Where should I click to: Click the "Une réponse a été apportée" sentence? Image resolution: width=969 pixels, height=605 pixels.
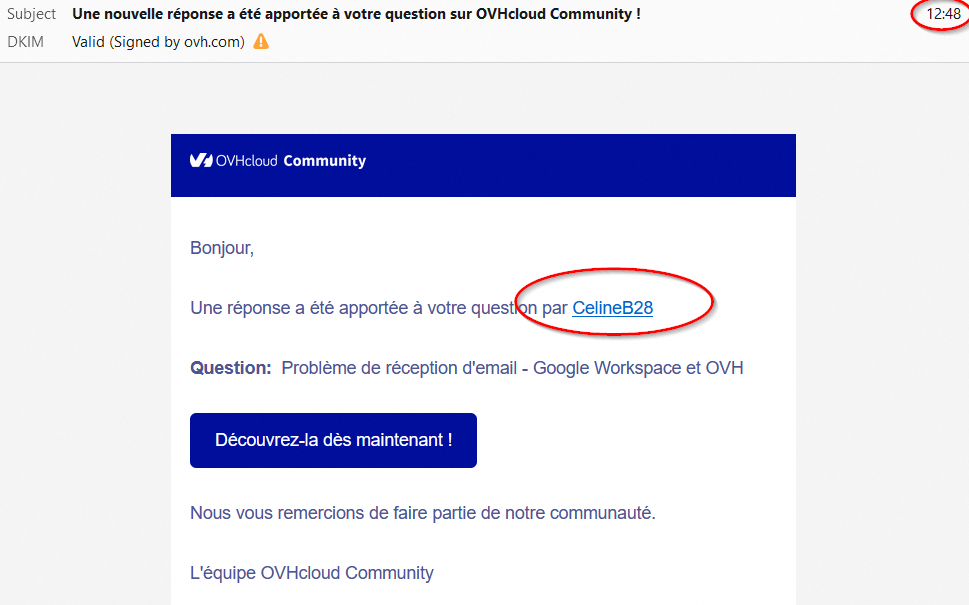(360, 308)
